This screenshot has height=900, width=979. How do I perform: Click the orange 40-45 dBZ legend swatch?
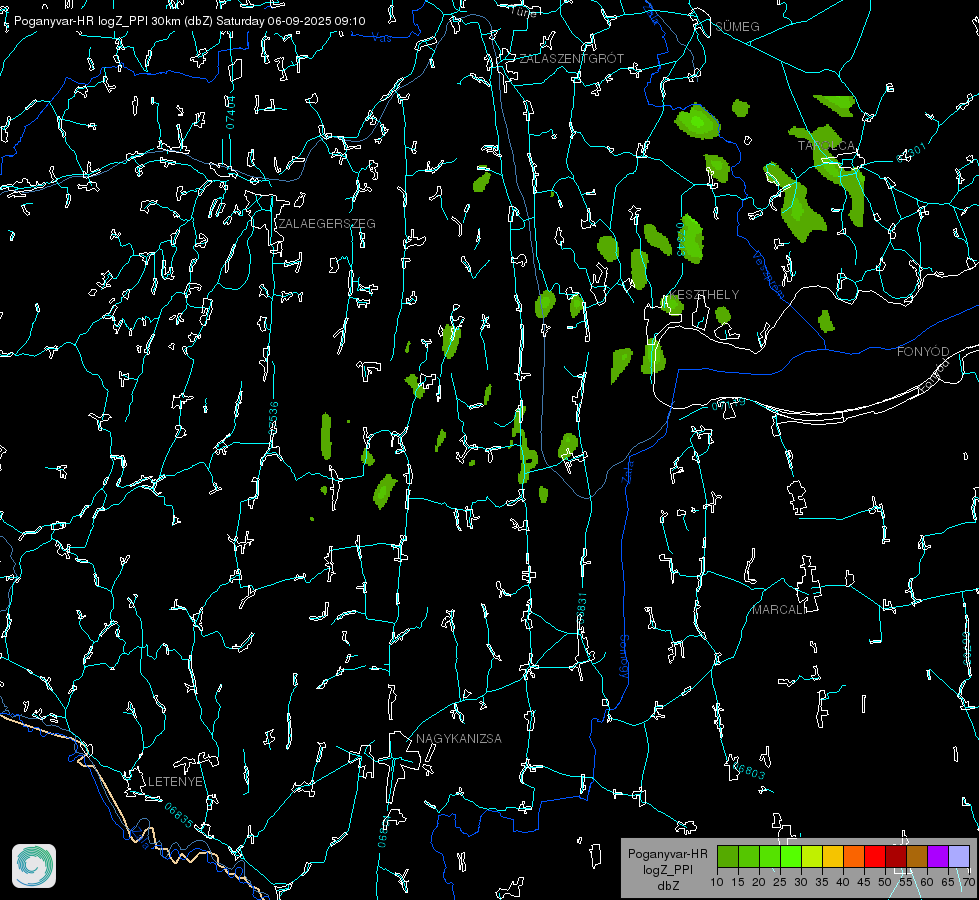click(x=854, y=856)
